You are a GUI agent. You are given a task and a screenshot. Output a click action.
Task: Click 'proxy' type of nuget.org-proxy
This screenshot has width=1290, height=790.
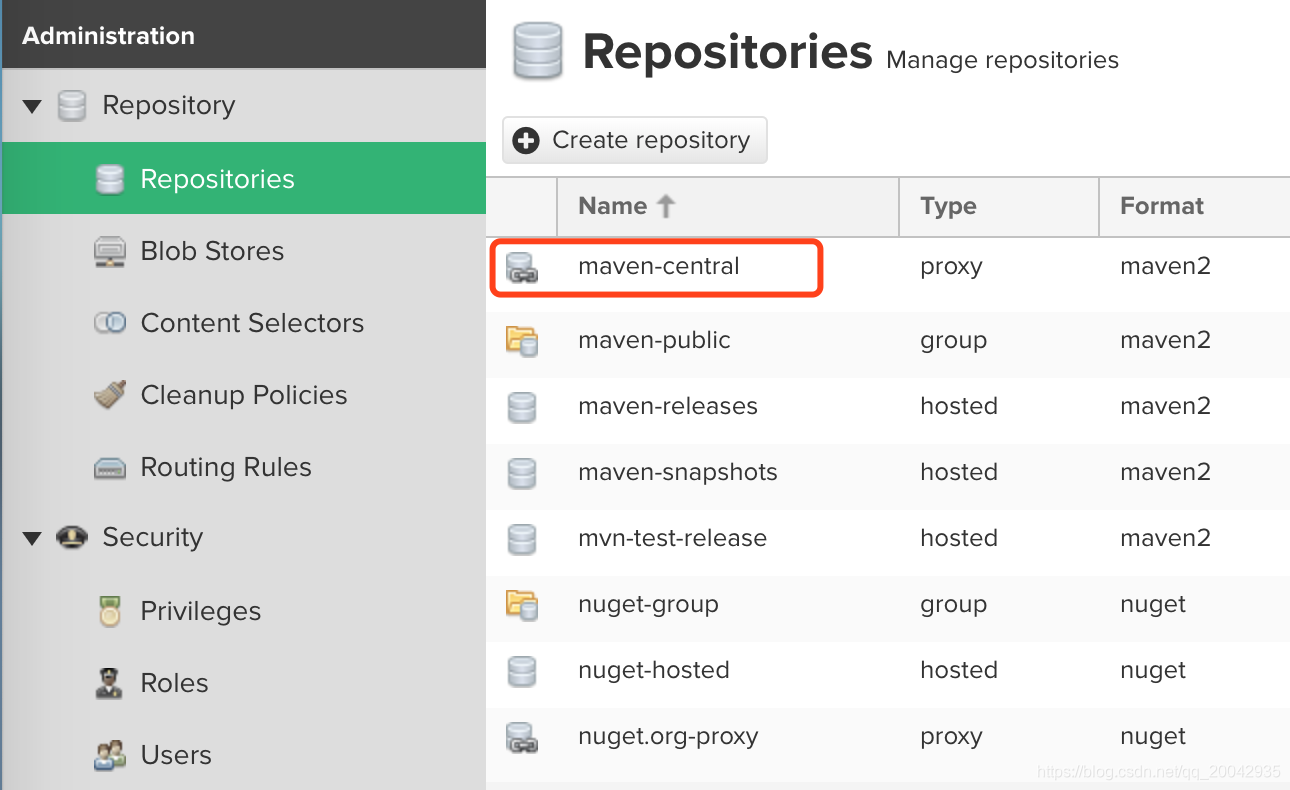tap(952, 737)
